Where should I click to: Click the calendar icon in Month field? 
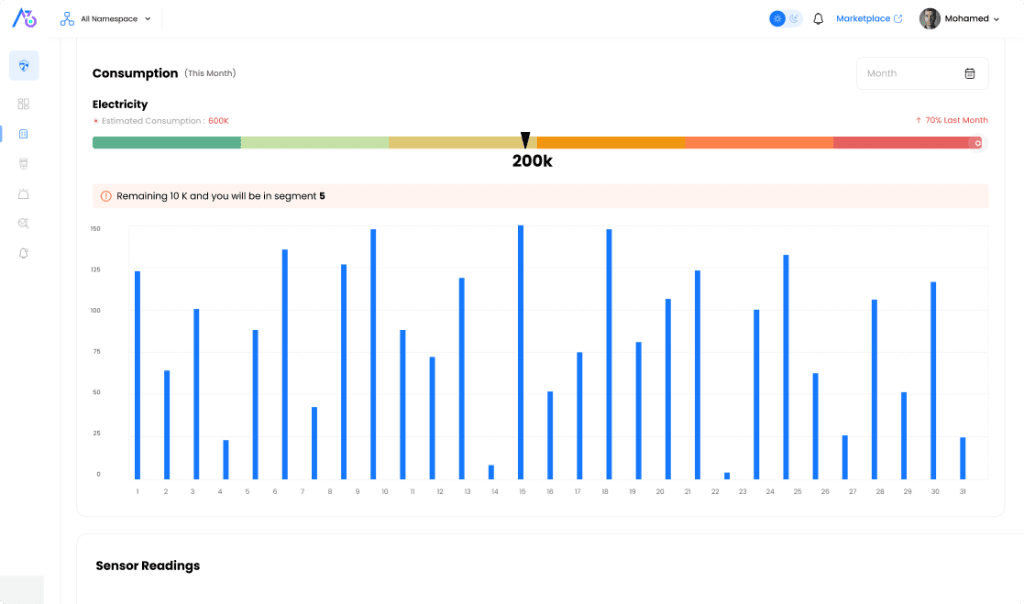click(x=969, y=73)
